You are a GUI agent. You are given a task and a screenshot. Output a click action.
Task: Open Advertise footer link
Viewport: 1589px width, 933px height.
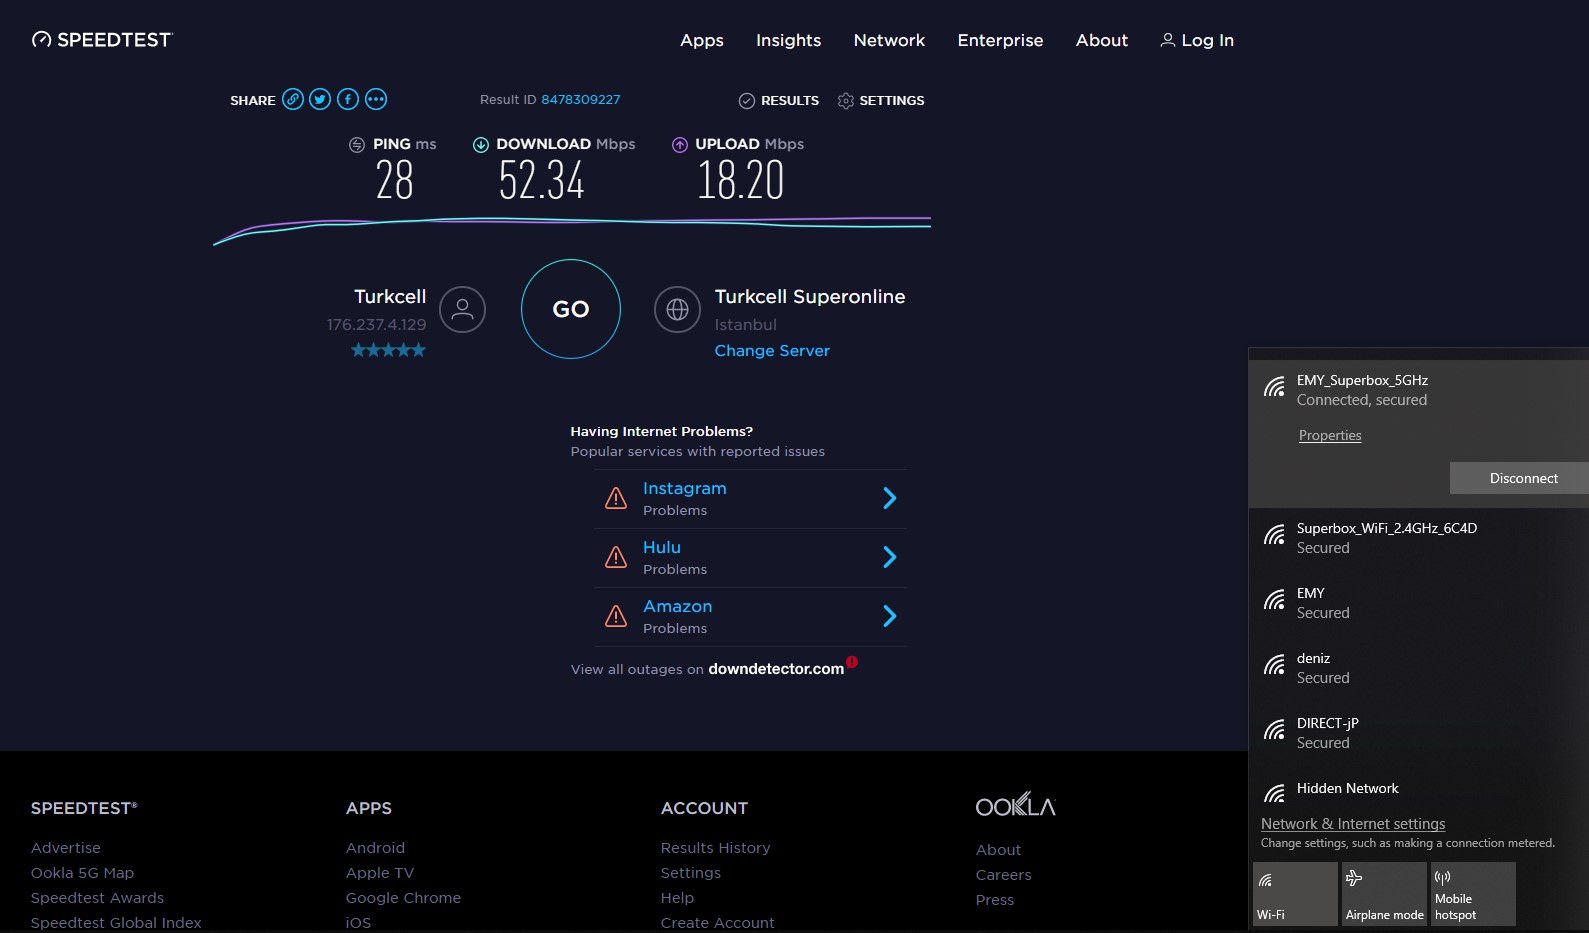[66, 848]
